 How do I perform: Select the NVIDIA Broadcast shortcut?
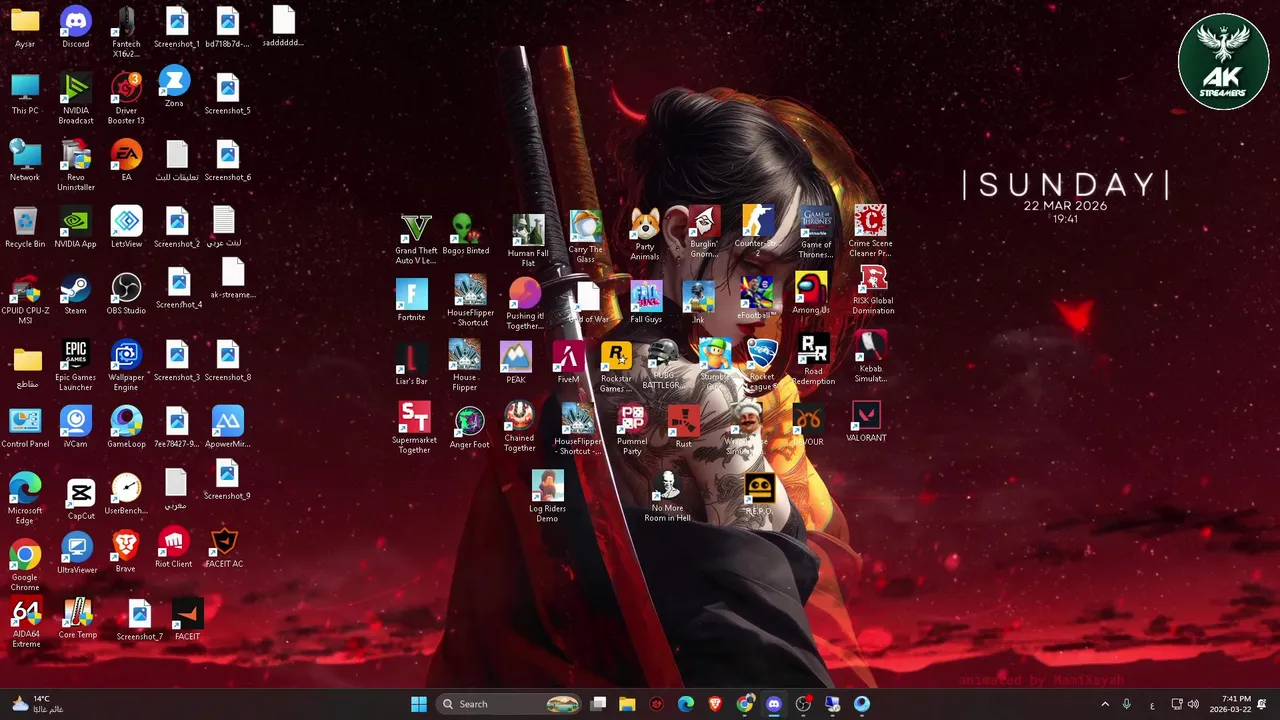click(75, 98)
